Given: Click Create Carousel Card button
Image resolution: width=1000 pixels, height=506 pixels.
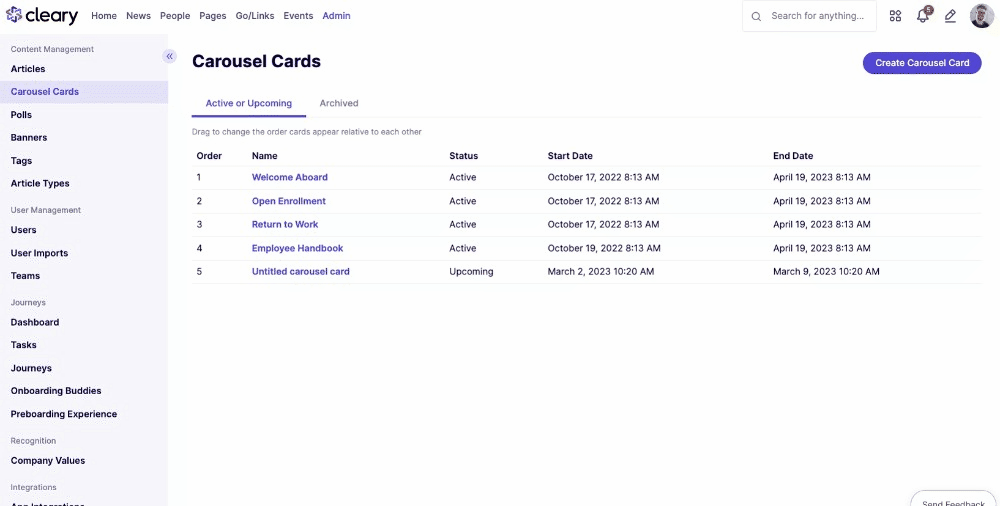Looking at the screenshot, I should (922, 63).
